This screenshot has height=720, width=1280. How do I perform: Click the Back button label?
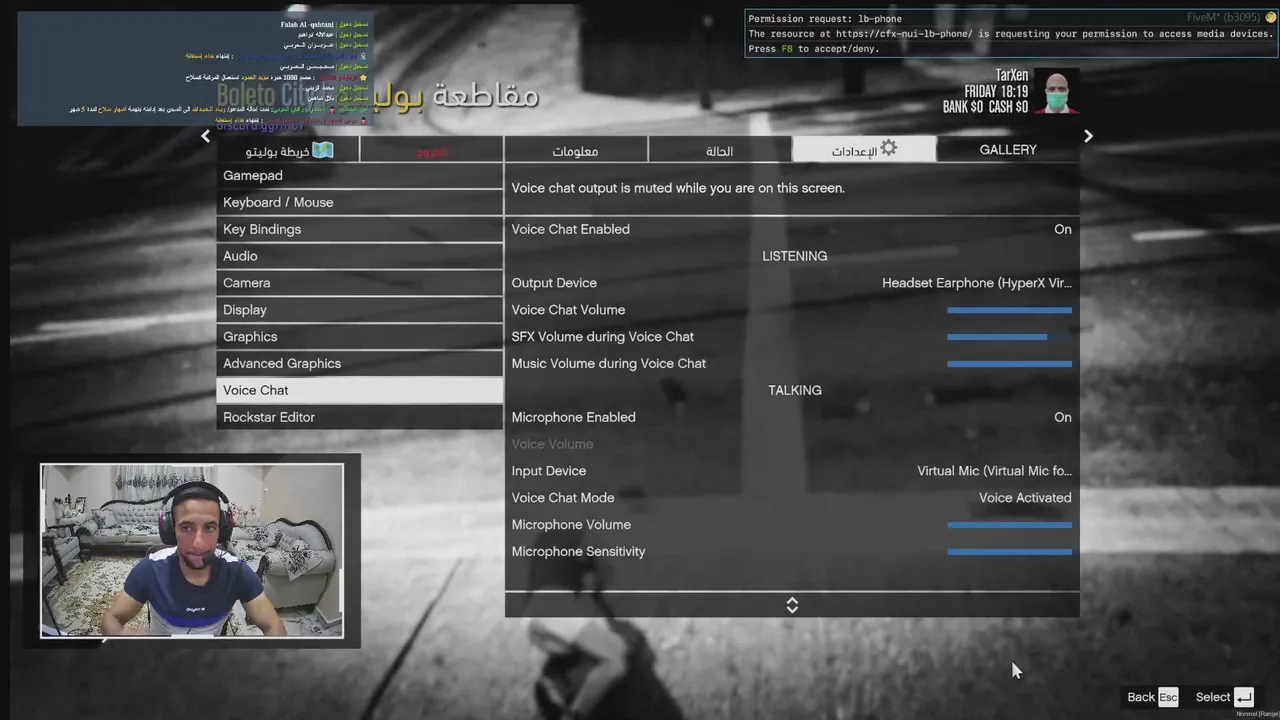coord(1141,697)
